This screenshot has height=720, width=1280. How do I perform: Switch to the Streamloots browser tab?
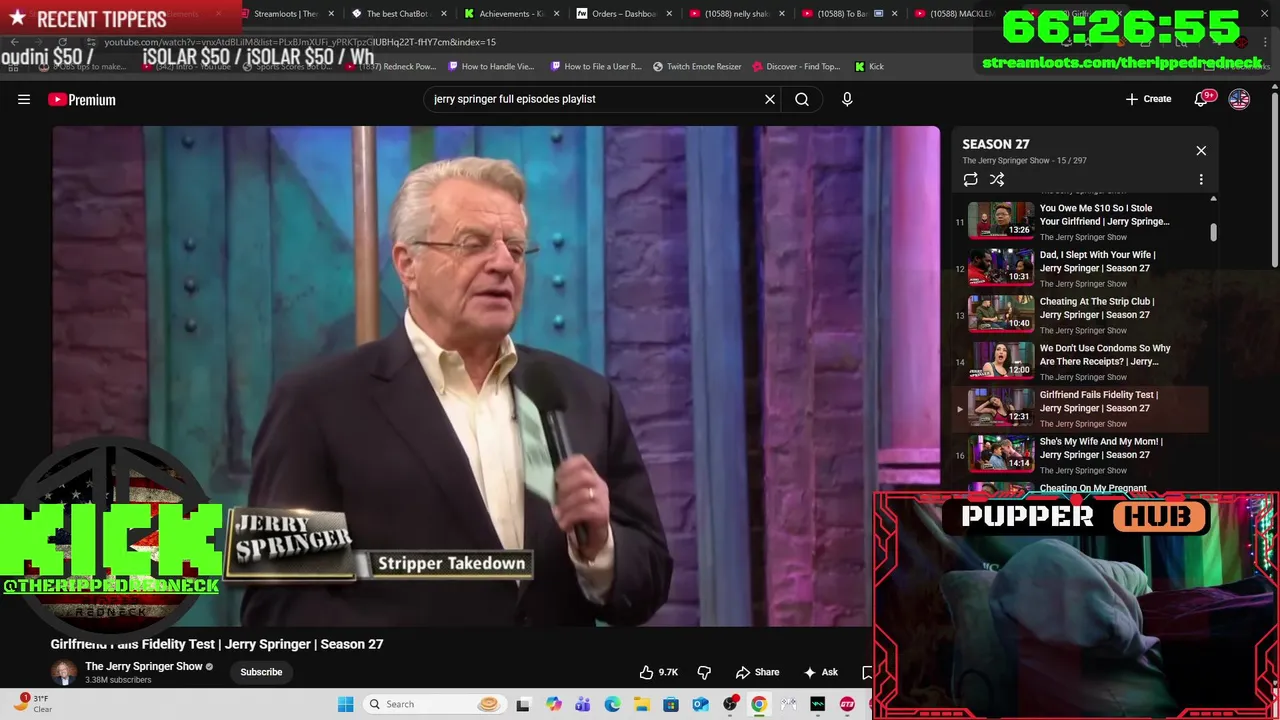[x=284, y=14]
